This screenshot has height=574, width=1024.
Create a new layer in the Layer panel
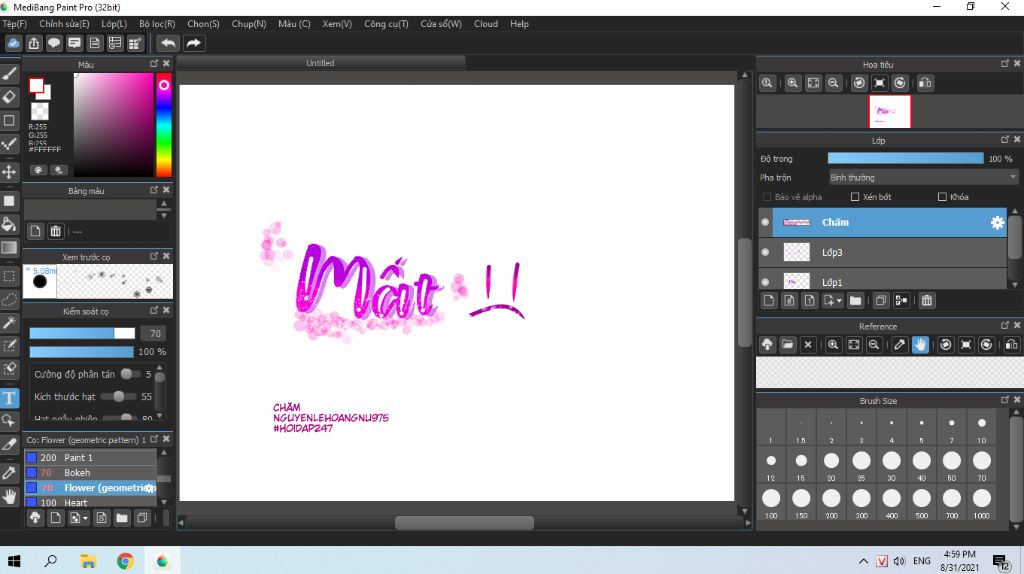click(x=769, y=300)
